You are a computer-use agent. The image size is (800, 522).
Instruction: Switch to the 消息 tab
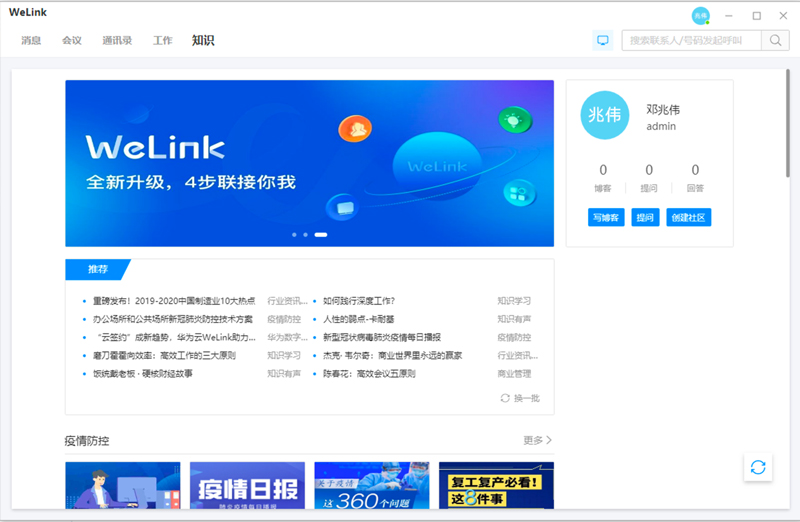coord(31,40)
